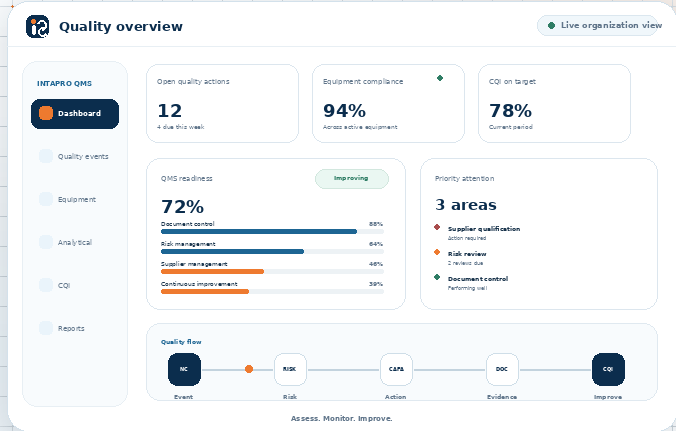The height and width of the screenshot is (431, 676).
Task: Select the CQI node in Quality flow
Action: pos(608,369)
